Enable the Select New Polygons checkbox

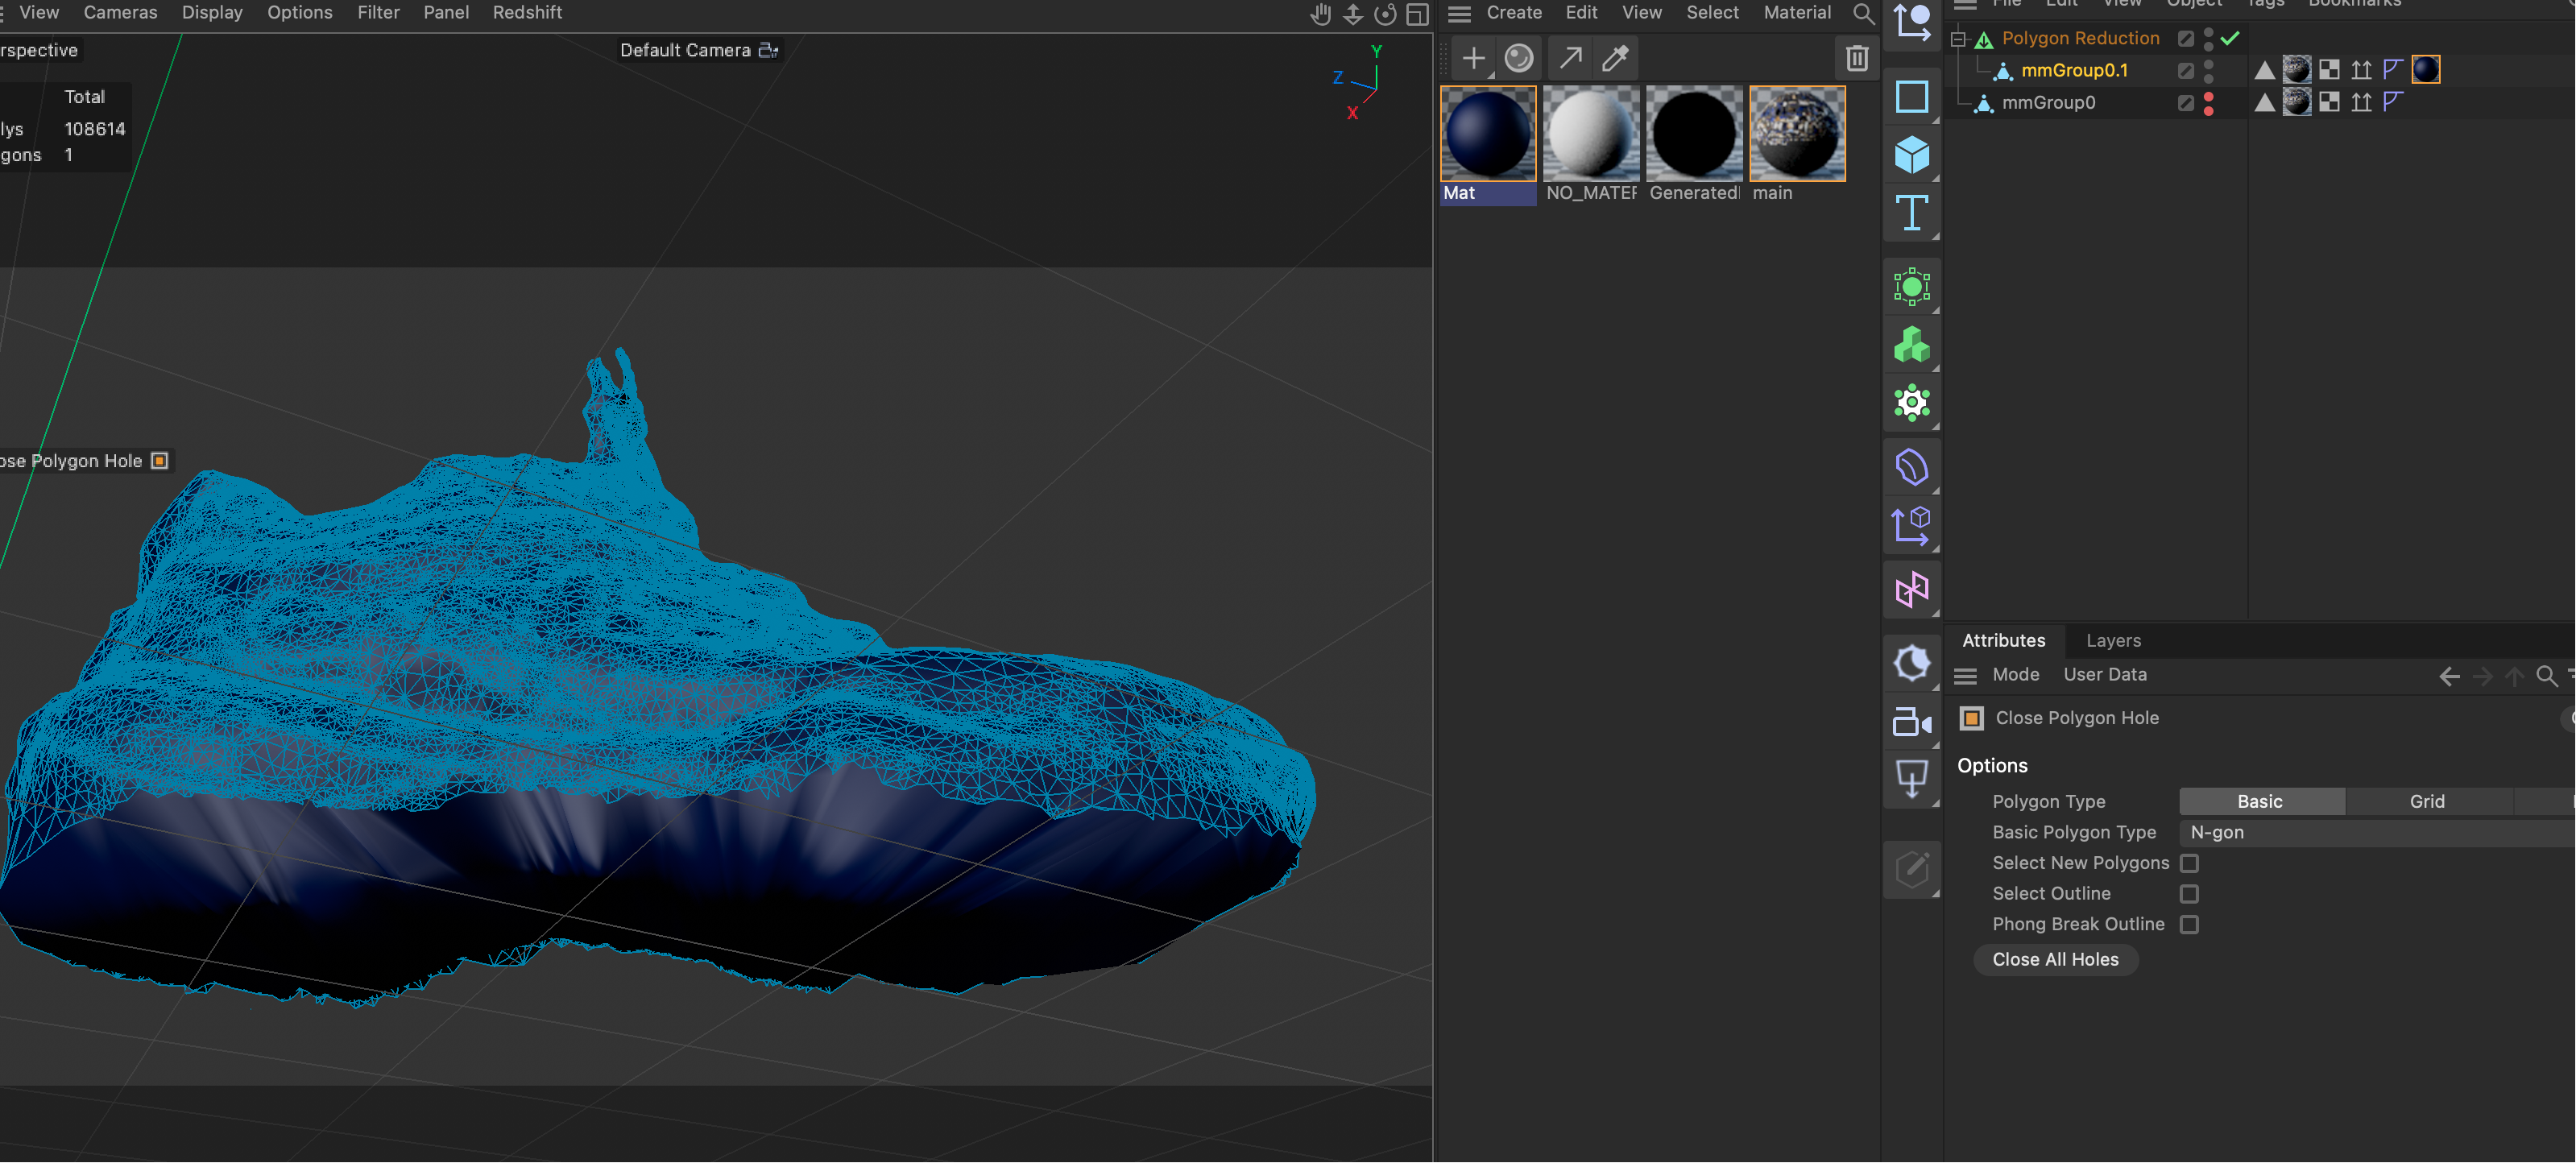pyautogui.click(x=2190, y=863)
